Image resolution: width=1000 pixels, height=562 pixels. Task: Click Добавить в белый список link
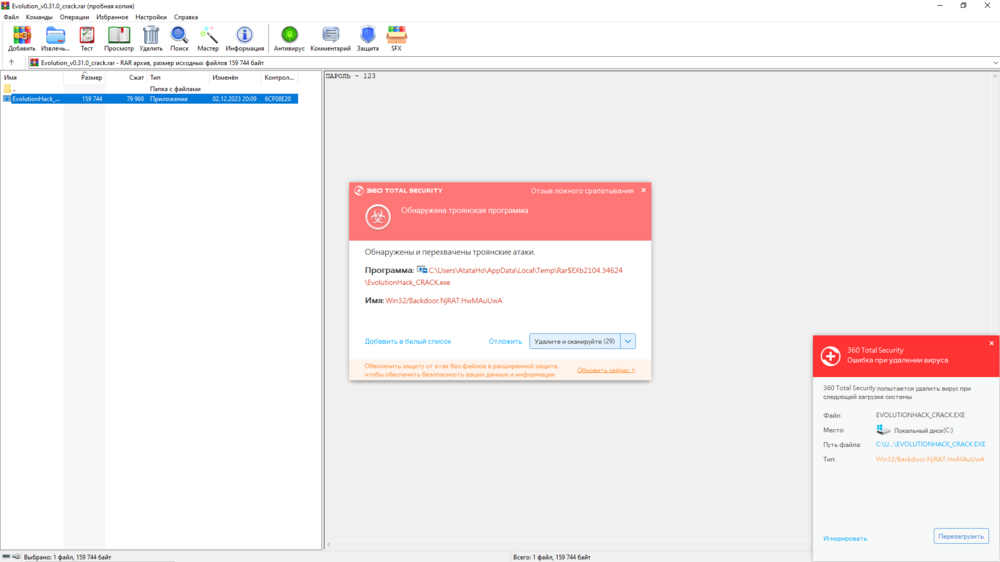408,341
